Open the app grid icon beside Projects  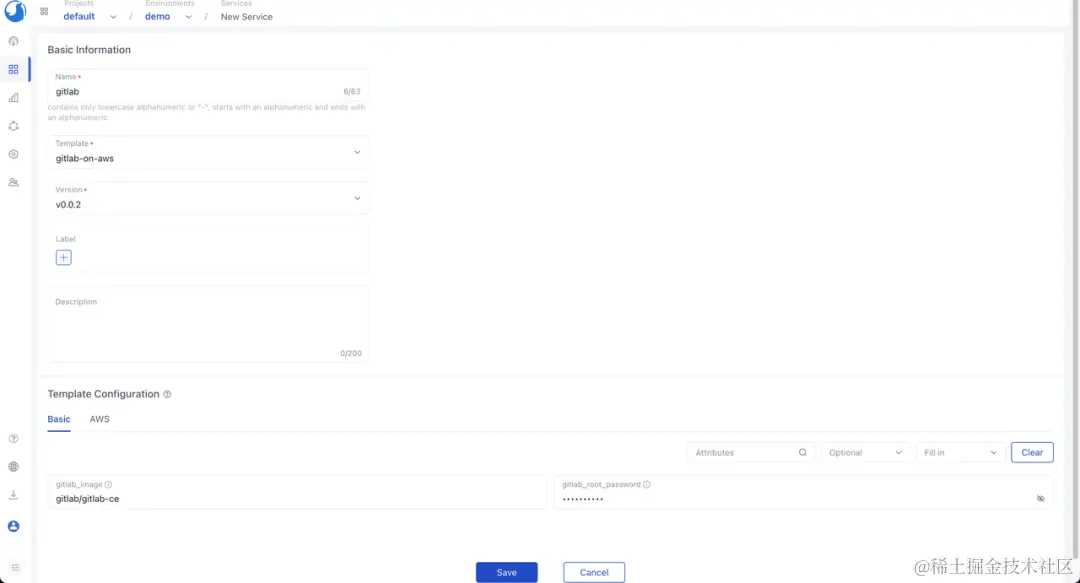point(44,12)
